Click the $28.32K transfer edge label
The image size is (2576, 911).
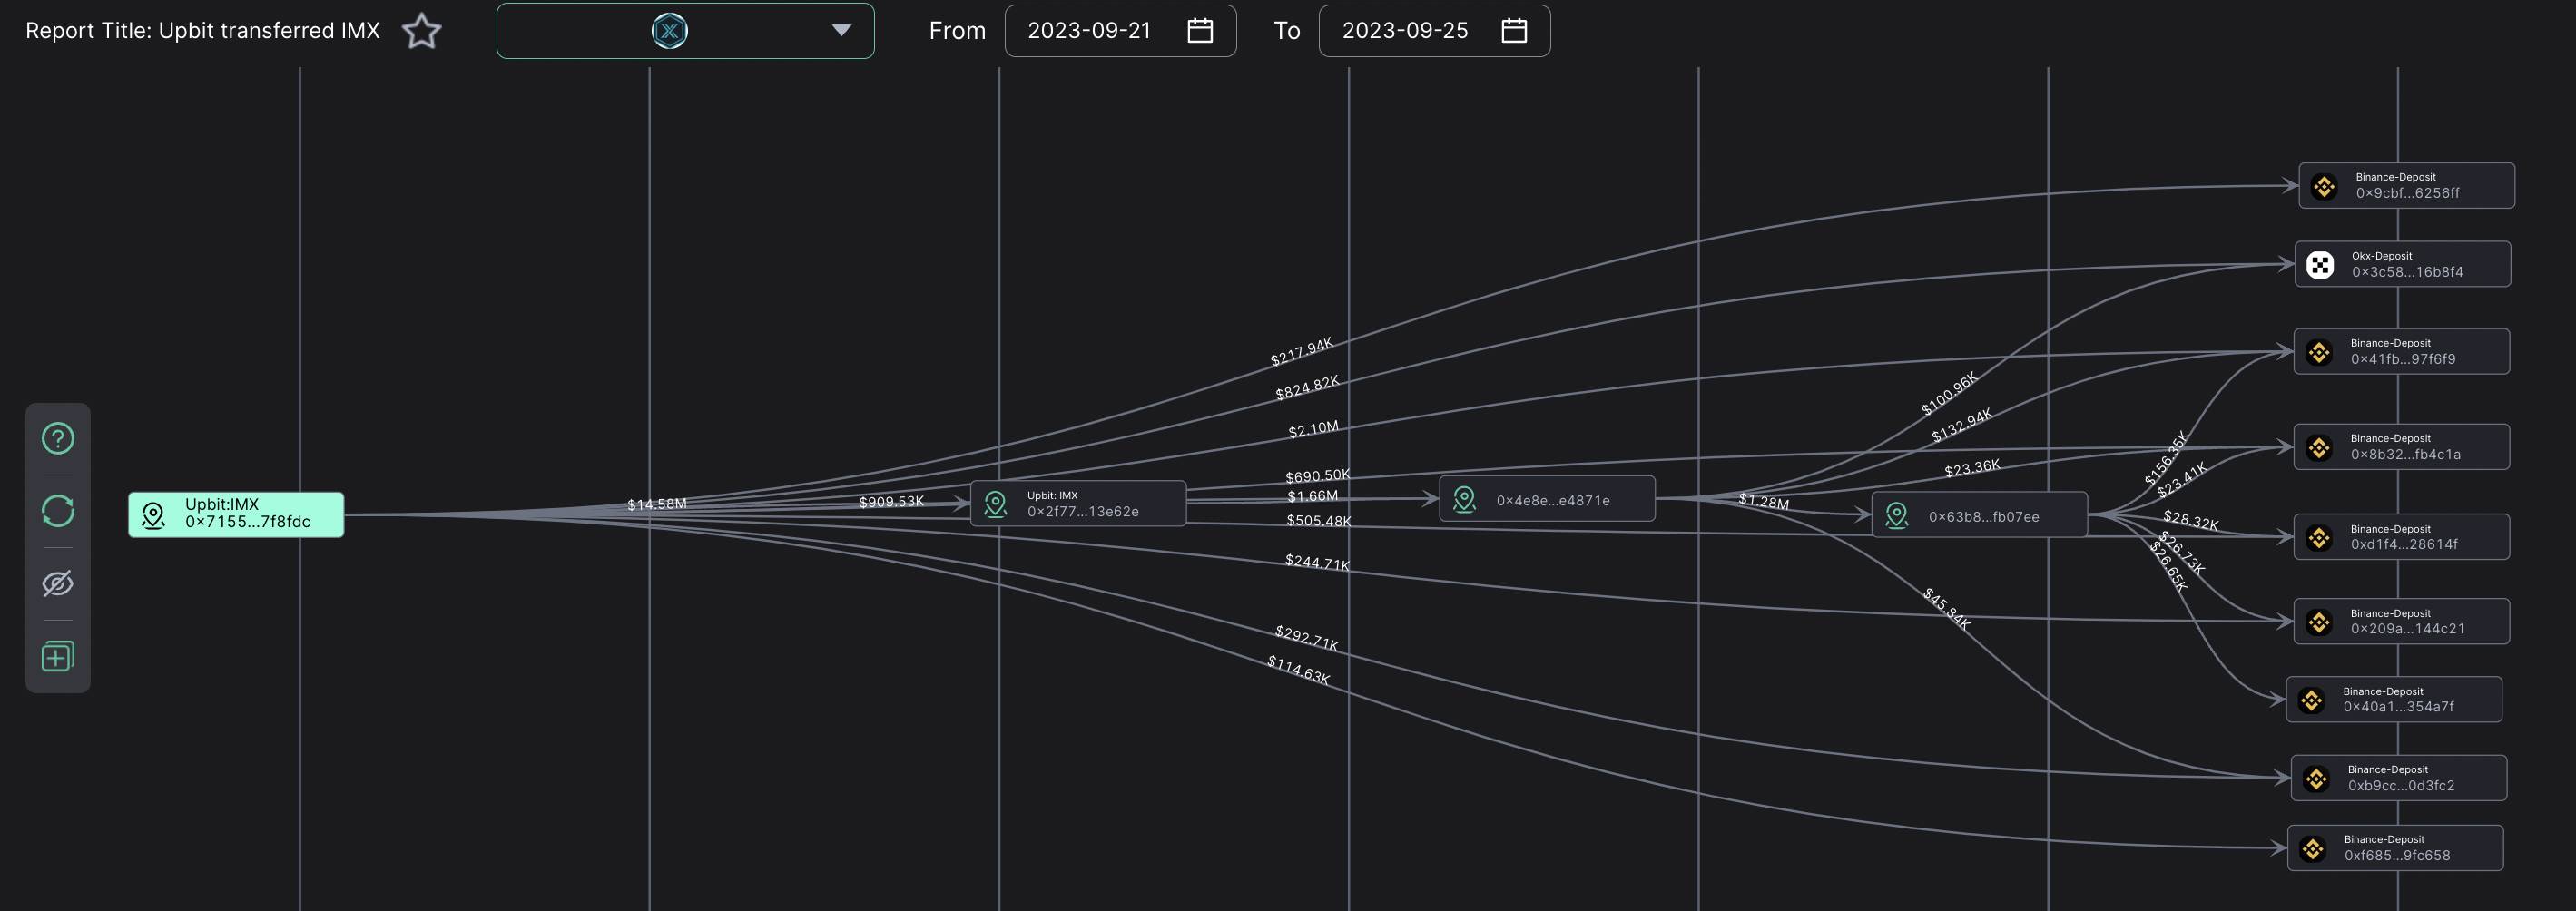tap(2190, 520)
